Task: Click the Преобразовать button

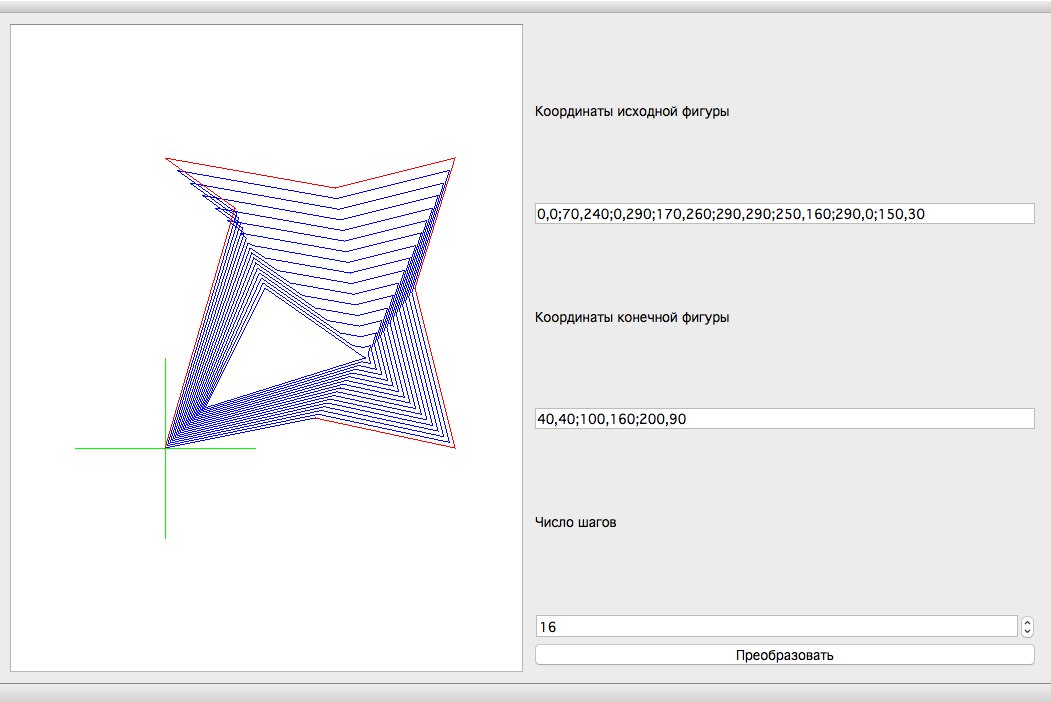Action: (x=784, y=655)
